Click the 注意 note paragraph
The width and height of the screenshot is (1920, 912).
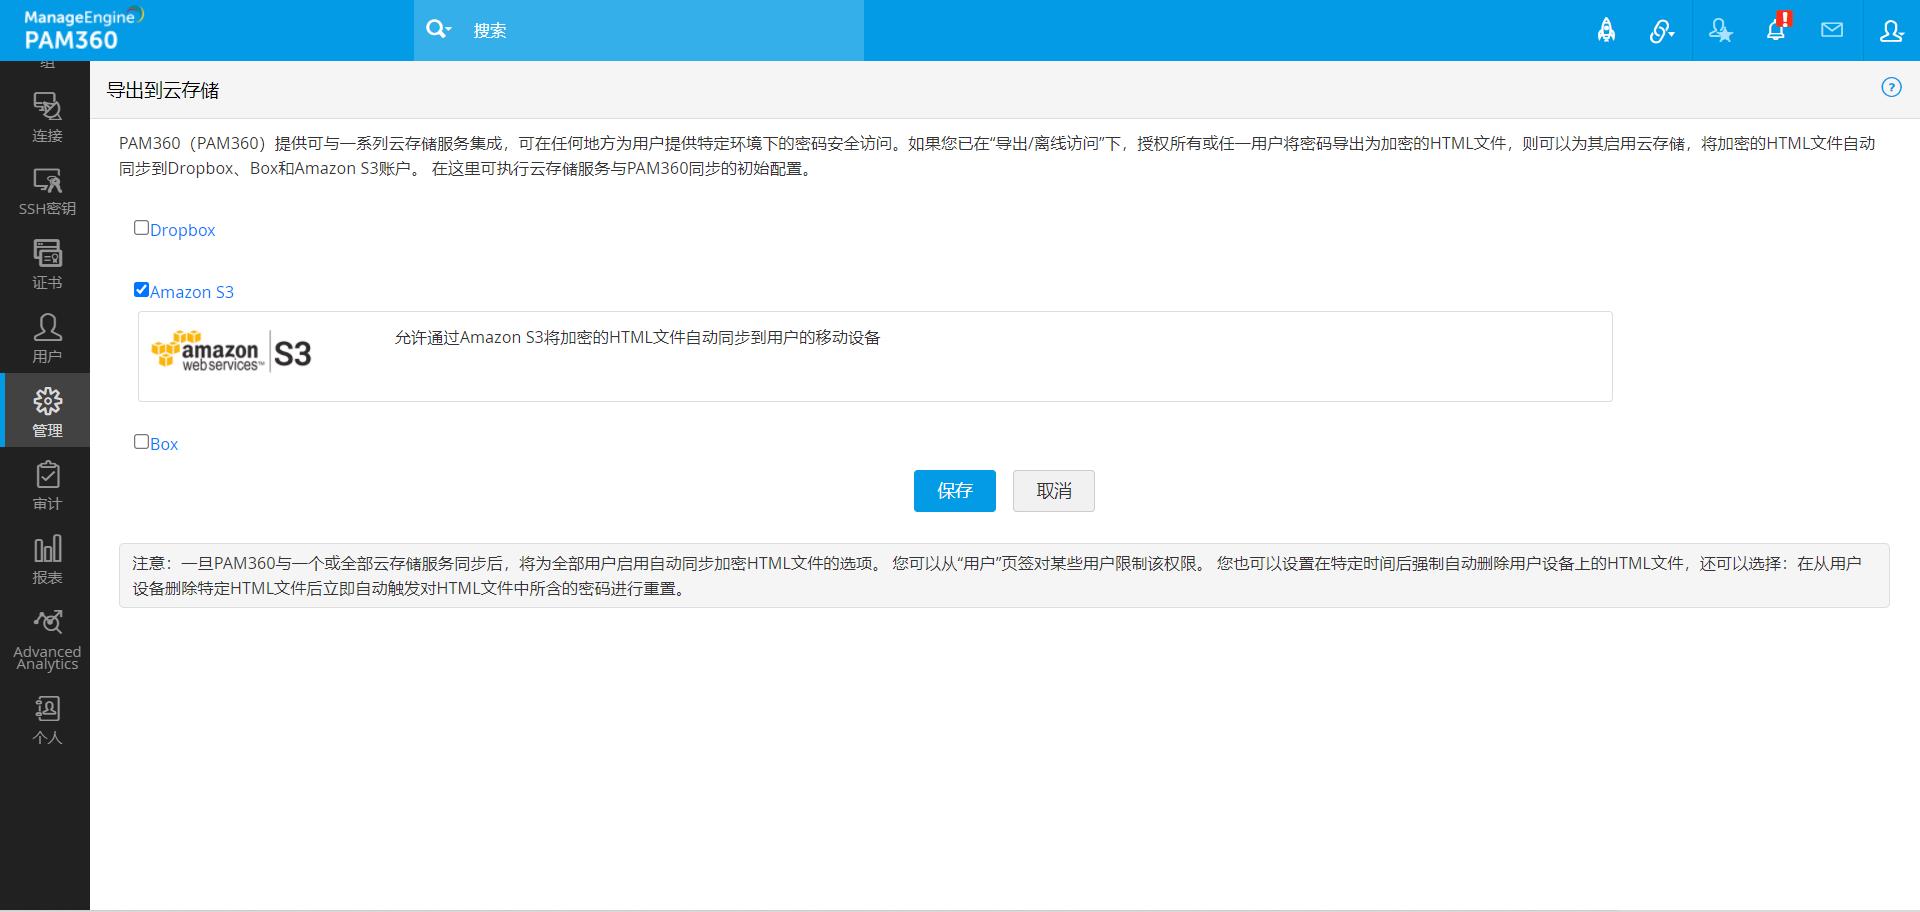tap(1004, 576)
